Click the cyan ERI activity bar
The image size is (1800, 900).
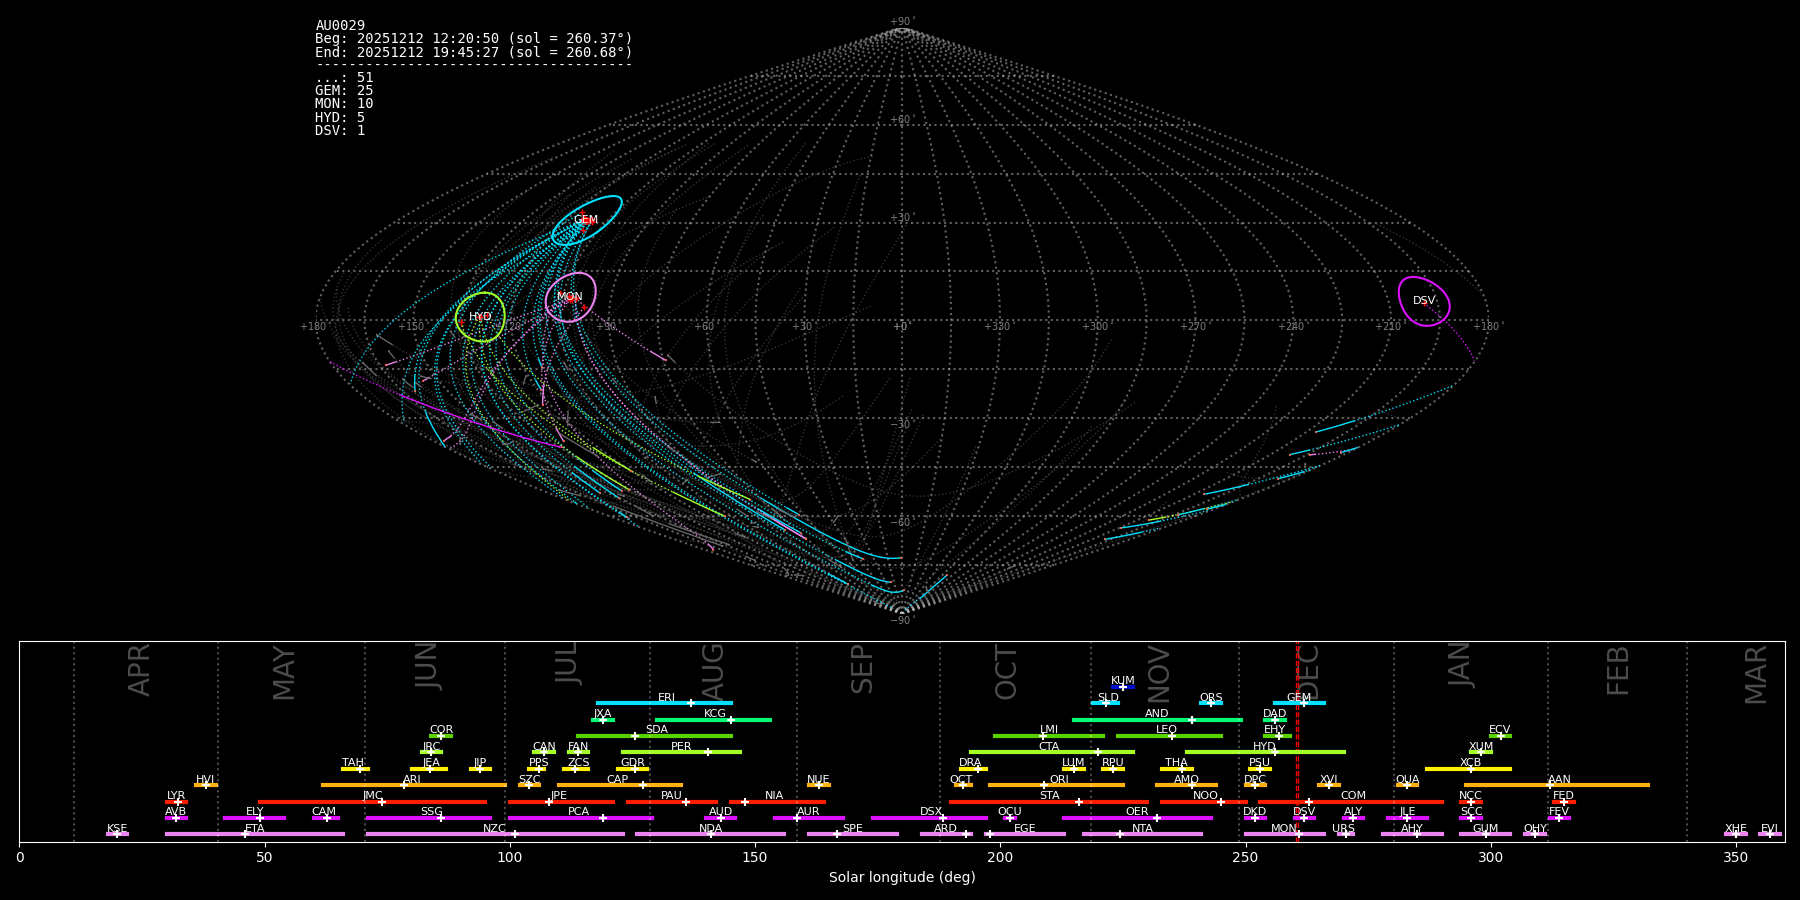coord(663,703)
